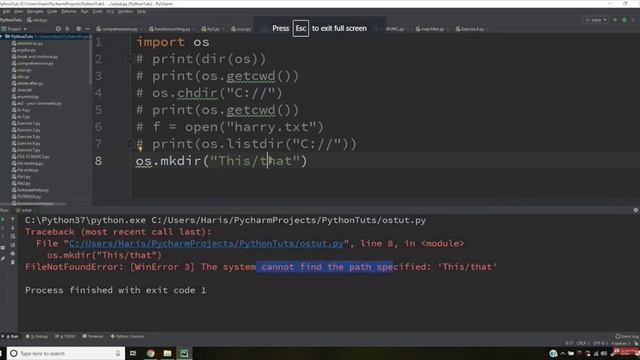Screen dimensions: 640x360
Task: Open the View menu
Action: (x=19, y=11)
